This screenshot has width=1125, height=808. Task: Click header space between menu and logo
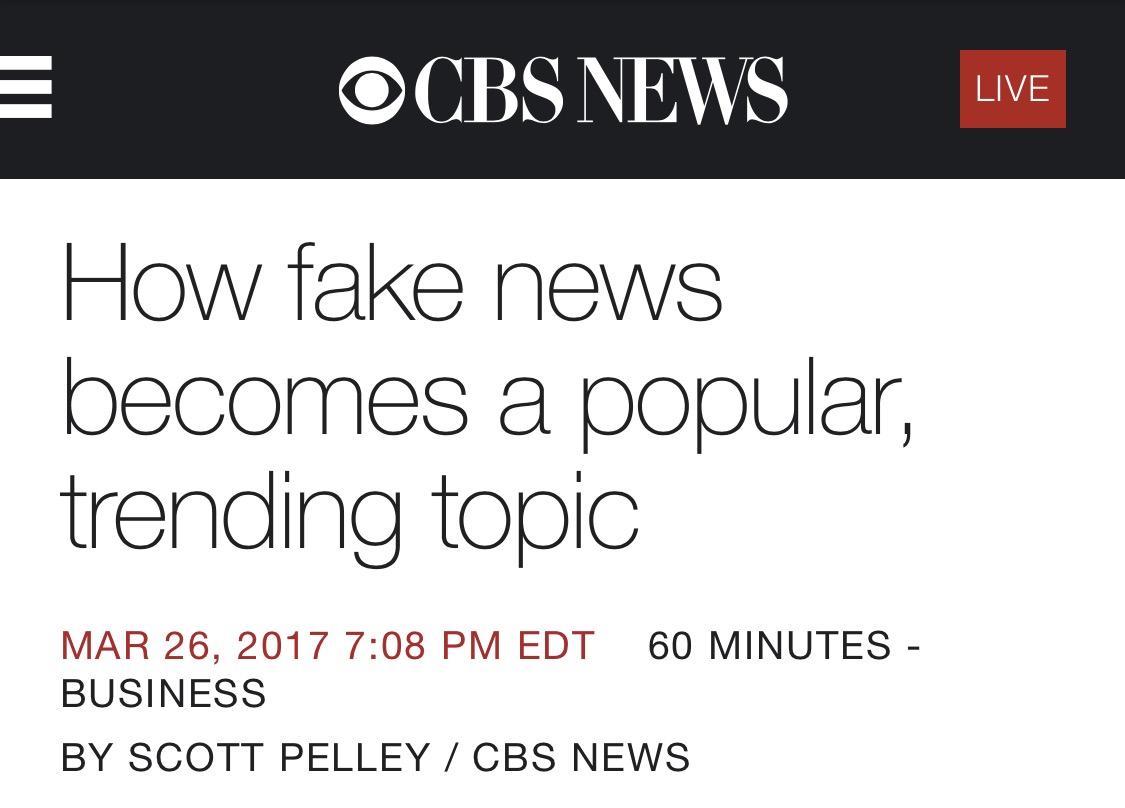coord(195,90)
